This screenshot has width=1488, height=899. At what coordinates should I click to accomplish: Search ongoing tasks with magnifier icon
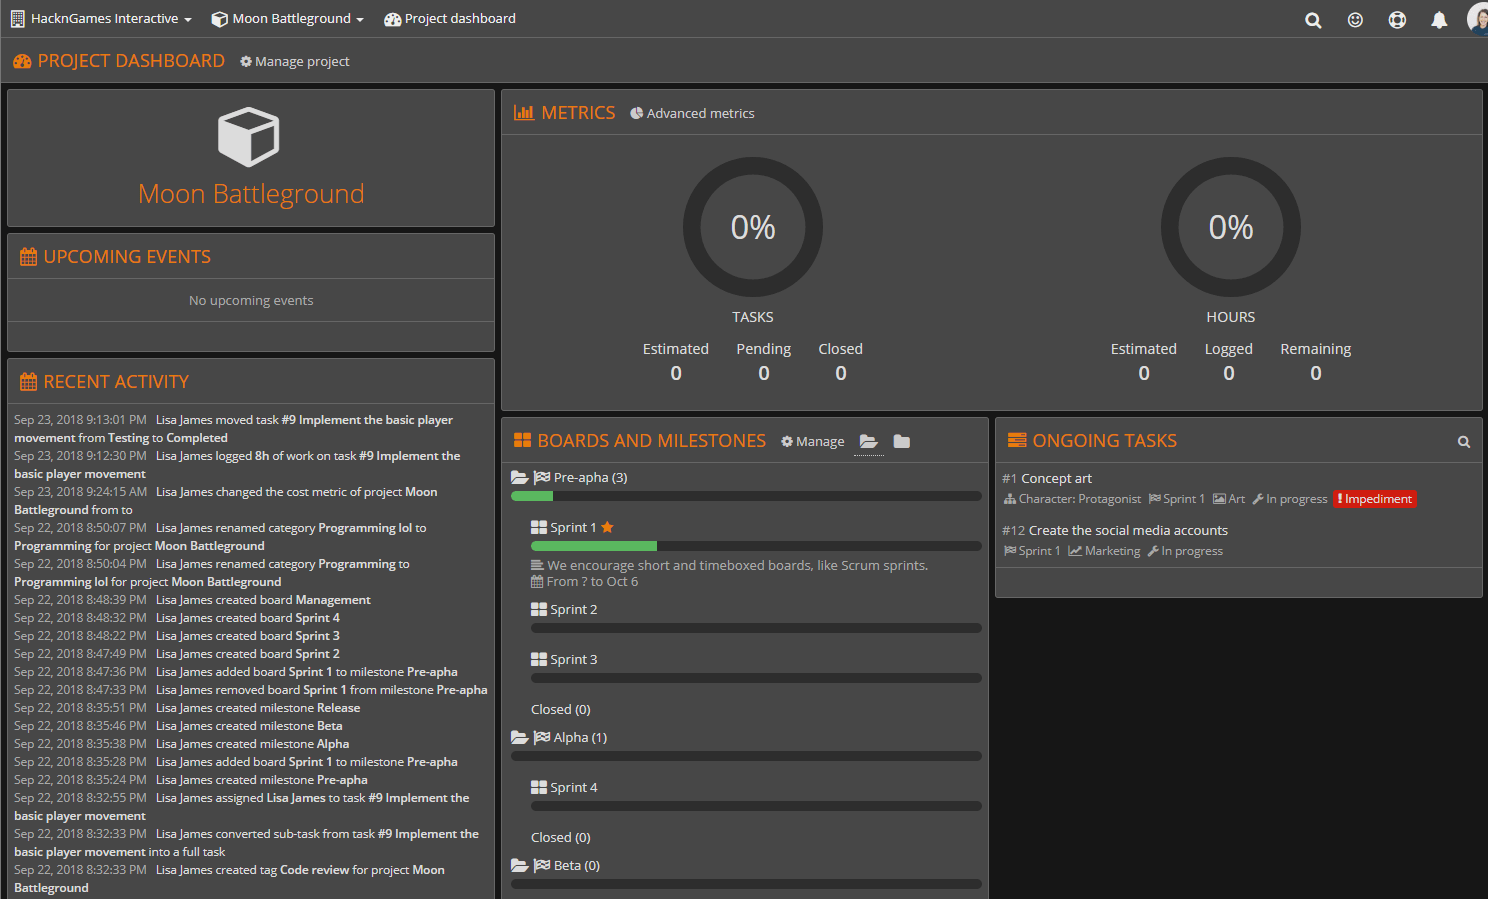point(1463,442)
